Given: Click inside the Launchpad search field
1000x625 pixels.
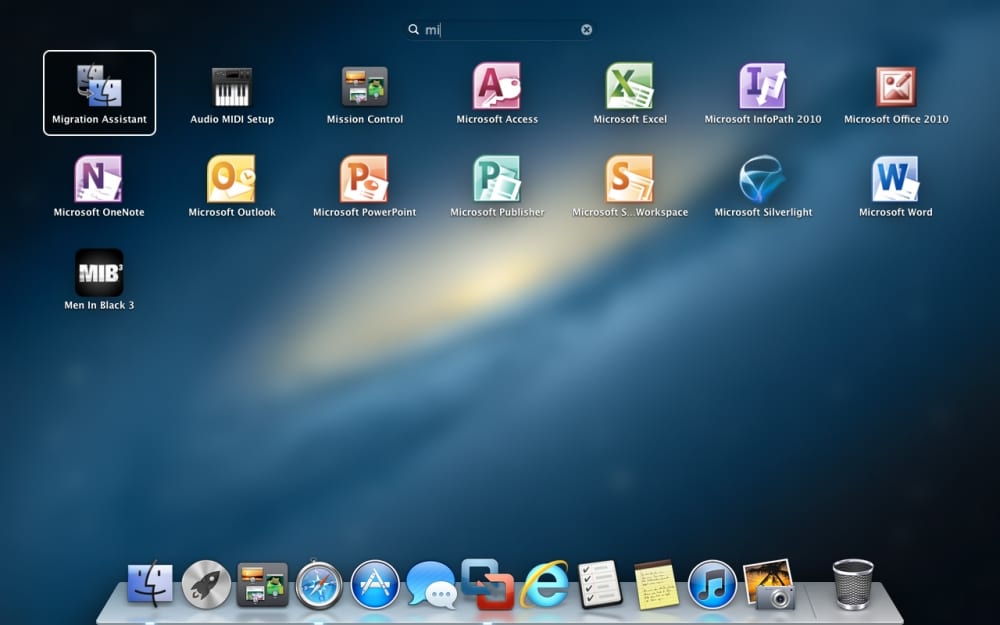Looking at the screenshot, I should click(501, 30).
